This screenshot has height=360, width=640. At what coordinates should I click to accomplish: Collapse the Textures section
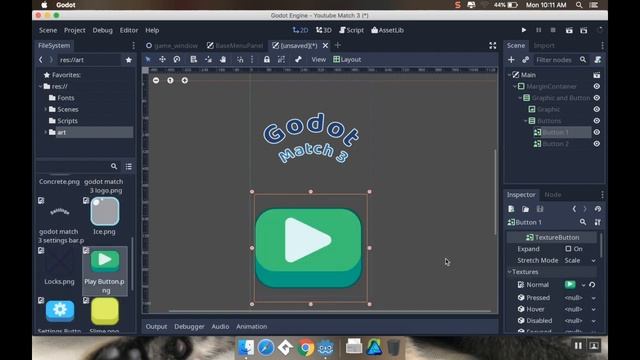[509, 272]
